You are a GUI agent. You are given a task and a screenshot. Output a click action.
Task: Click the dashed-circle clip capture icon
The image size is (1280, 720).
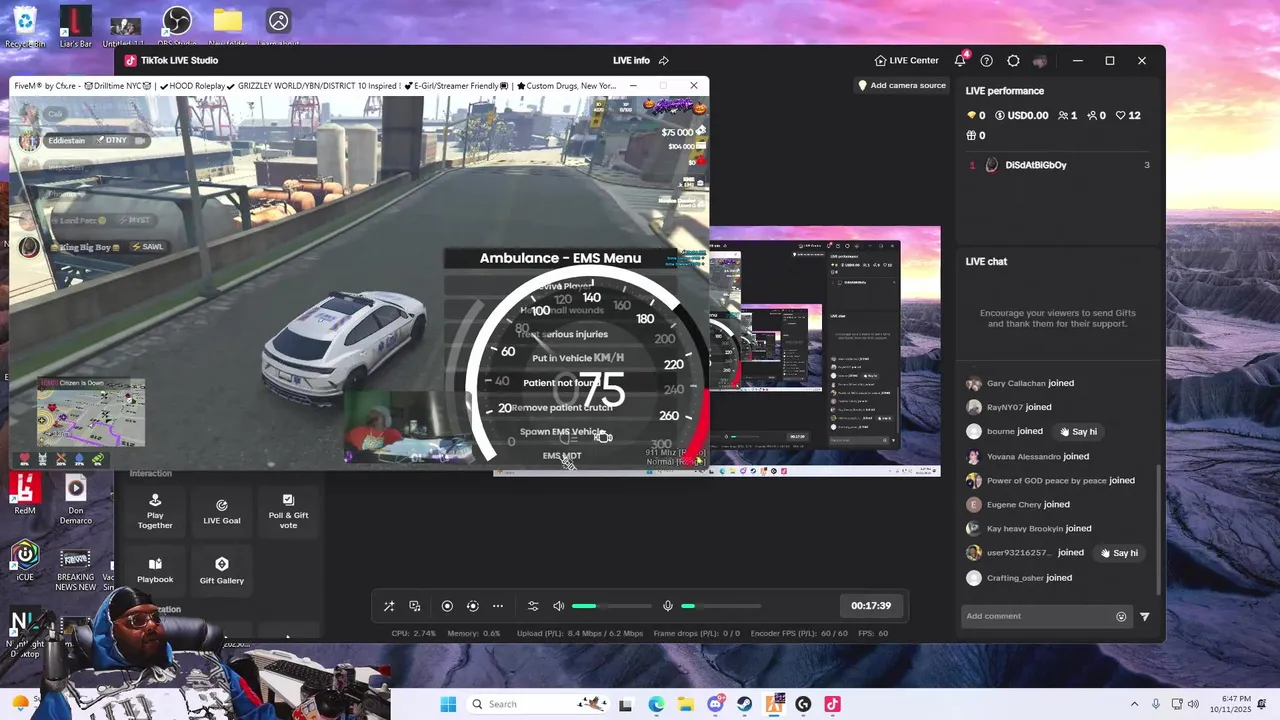tap(472, 606)
